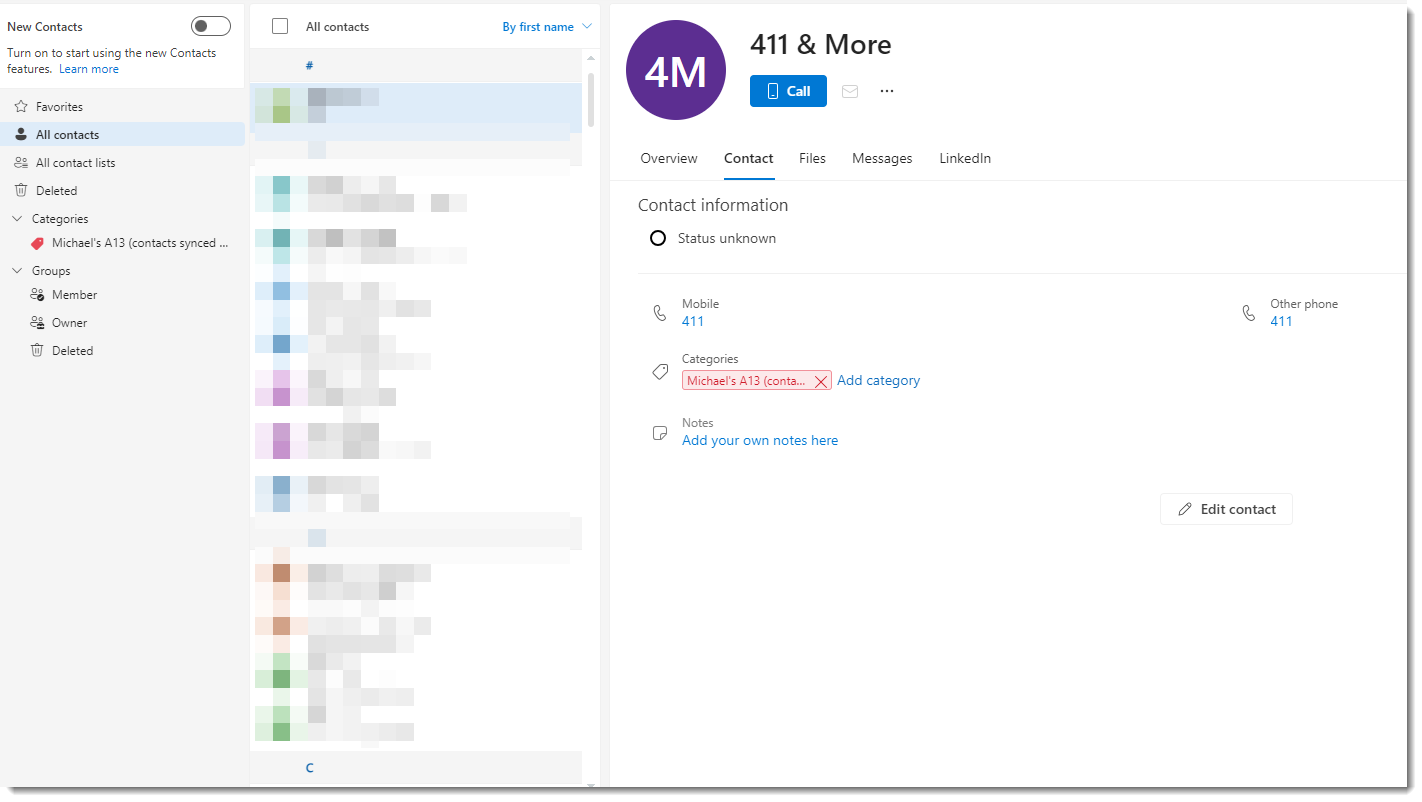This screenshot has height=802, width=1422.
Task: Click the Learn more link
Action: pos(89,69)
